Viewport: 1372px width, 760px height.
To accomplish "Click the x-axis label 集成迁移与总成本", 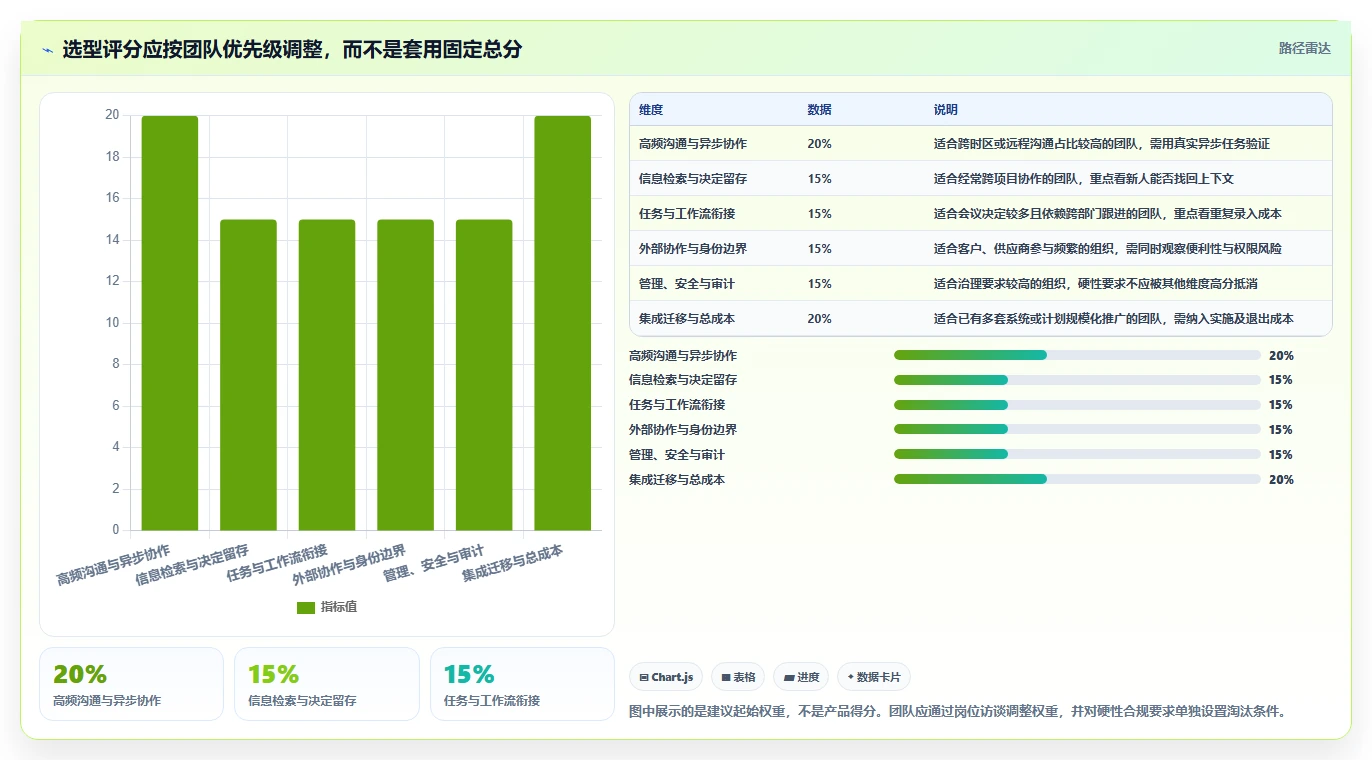I will [x=513, y=565].
